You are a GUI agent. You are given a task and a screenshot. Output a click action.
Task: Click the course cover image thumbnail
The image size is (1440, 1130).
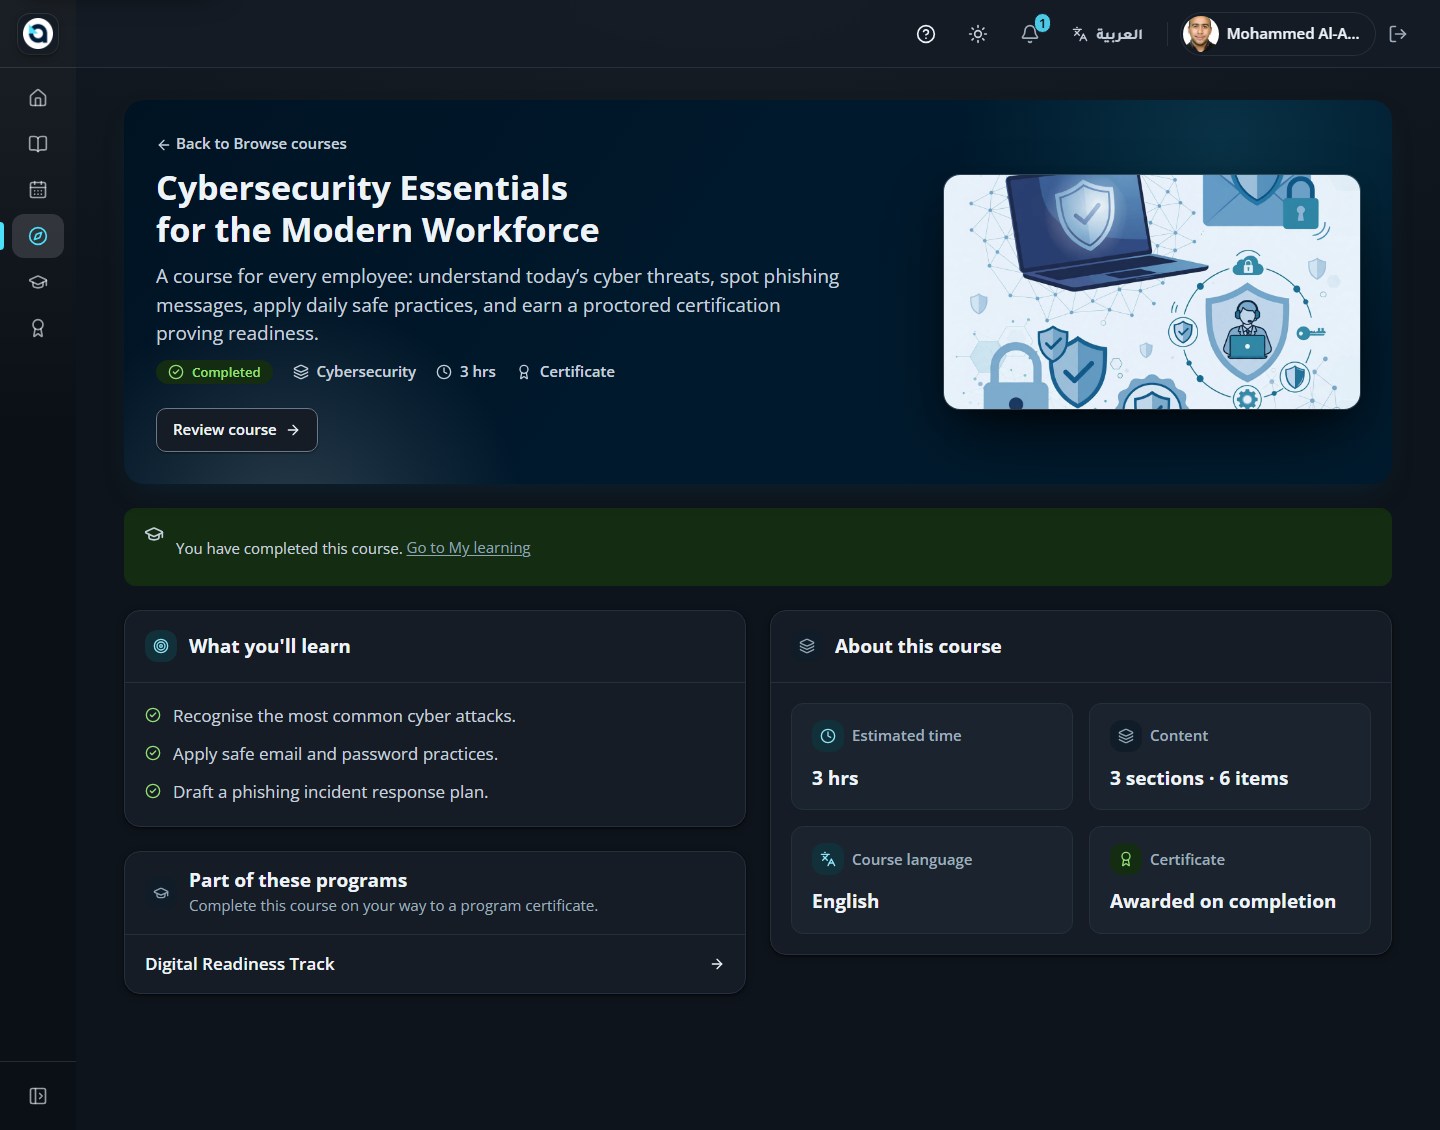pos(1152,292)
